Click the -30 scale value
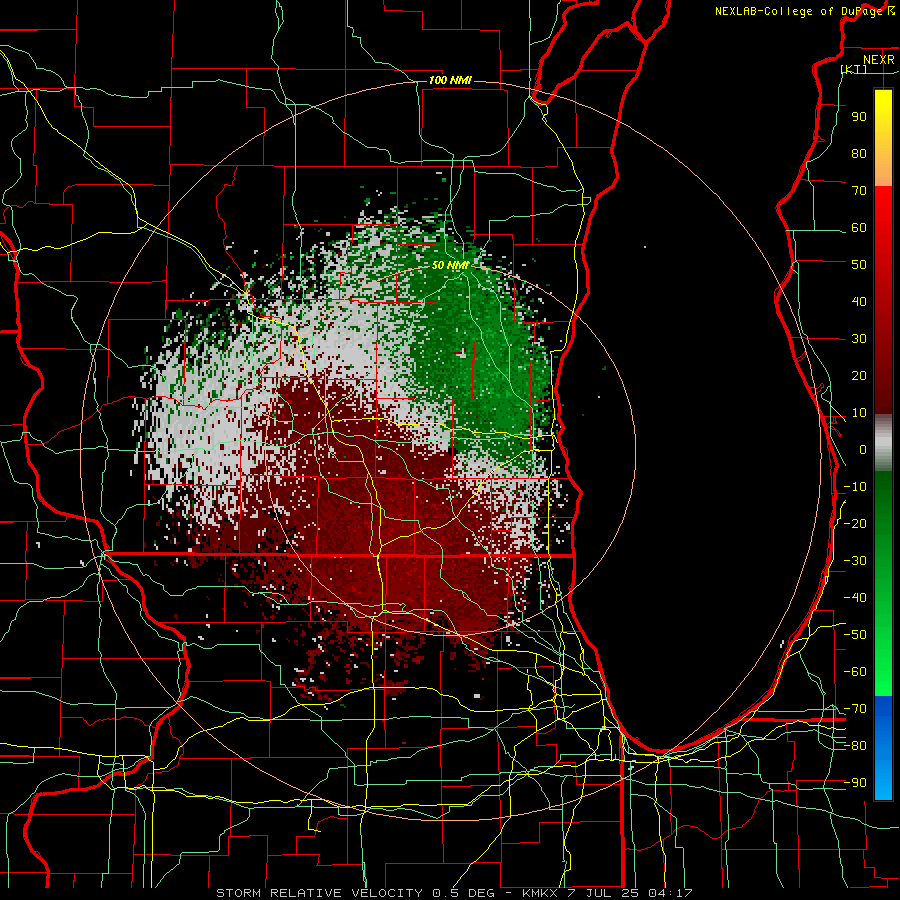The height and width of the screenshot is (900, 900). pyautogui.click(x=855, y=561)
